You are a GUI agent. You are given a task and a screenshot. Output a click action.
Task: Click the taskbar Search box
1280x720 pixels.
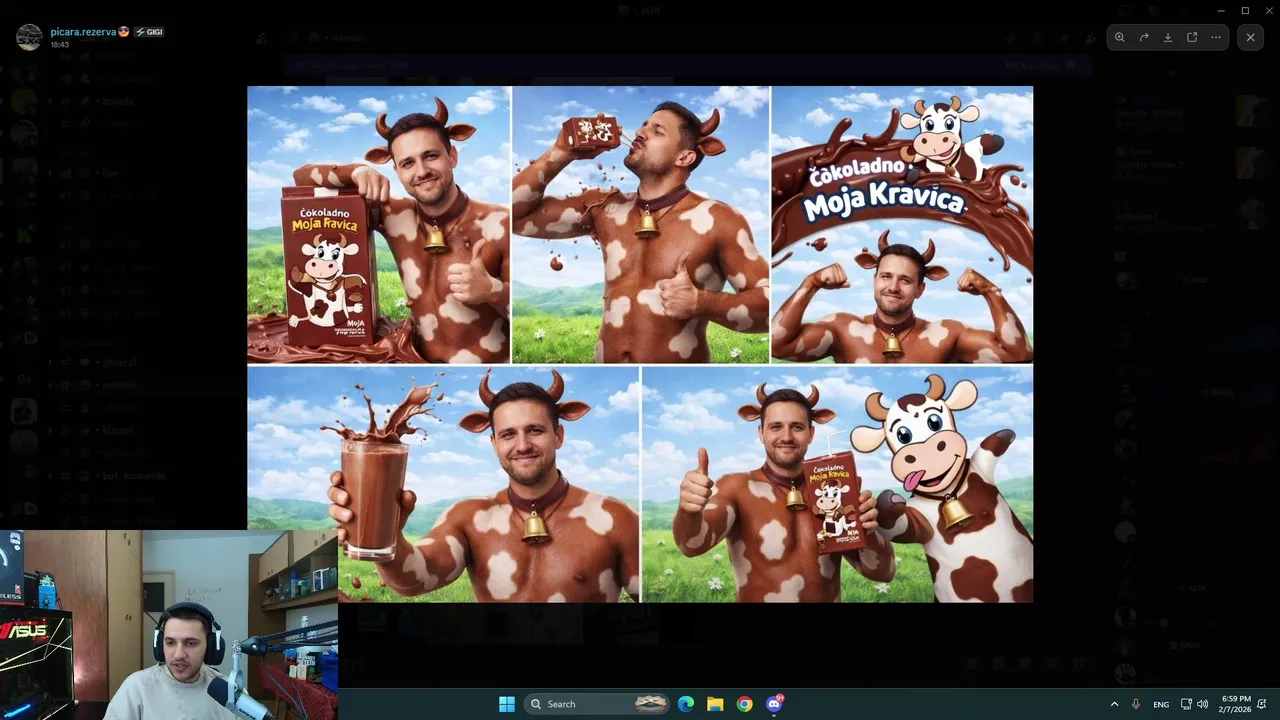point(597,704)
